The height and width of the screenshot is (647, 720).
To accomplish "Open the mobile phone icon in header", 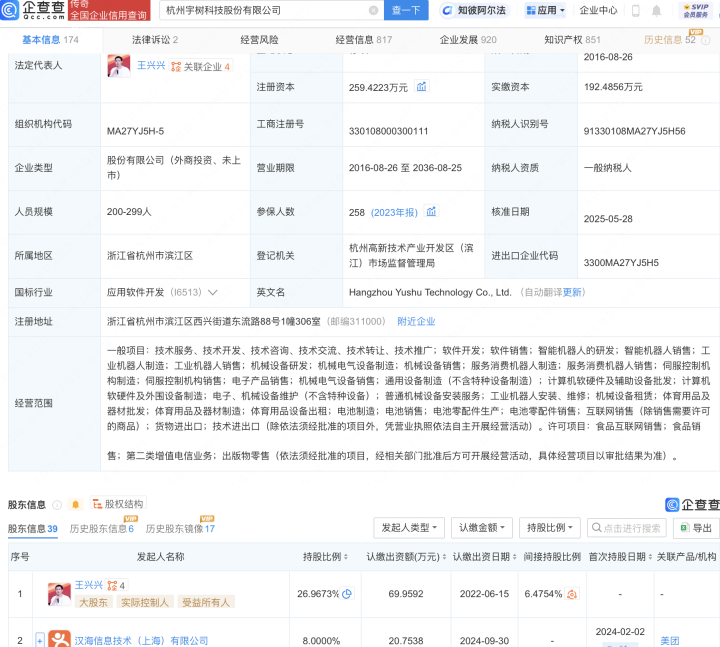I will click(636, 11).
